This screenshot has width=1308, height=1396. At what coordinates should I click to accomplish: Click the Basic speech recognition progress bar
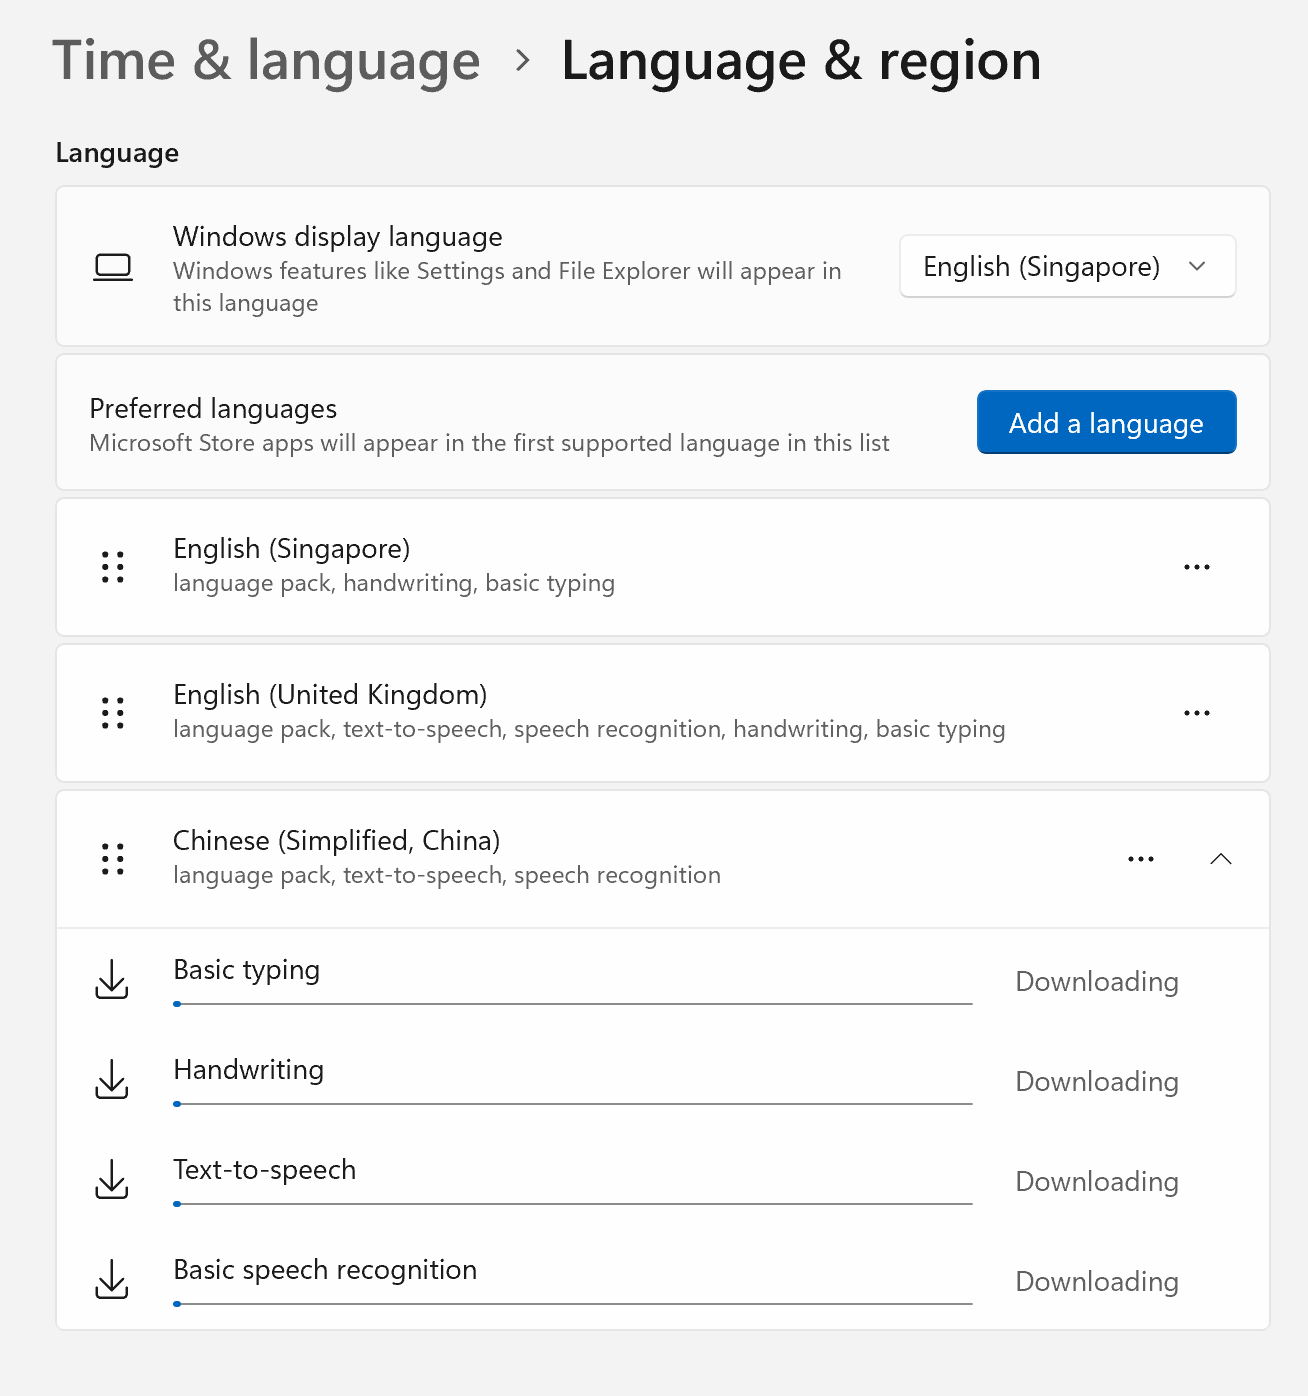573,1304
